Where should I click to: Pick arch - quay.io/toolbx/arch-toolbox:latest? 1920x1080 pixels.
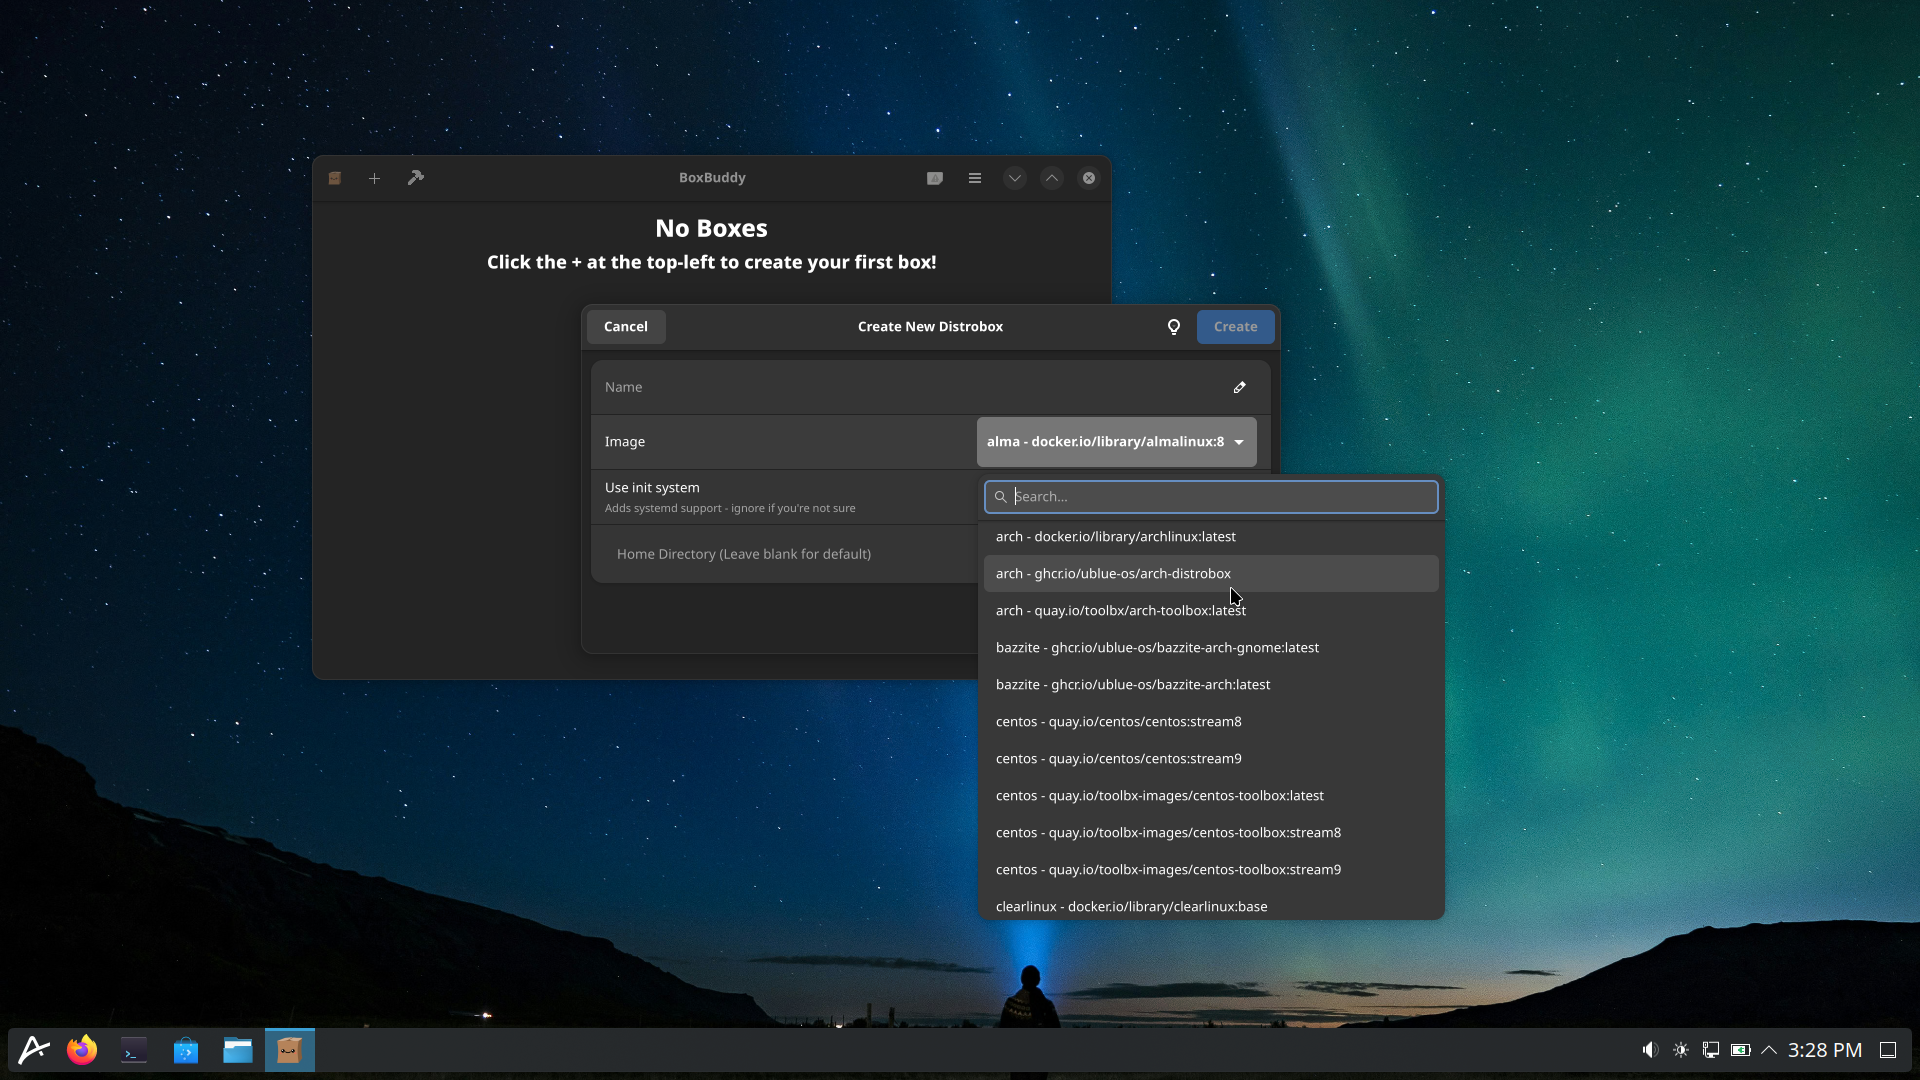[1211, 611]
